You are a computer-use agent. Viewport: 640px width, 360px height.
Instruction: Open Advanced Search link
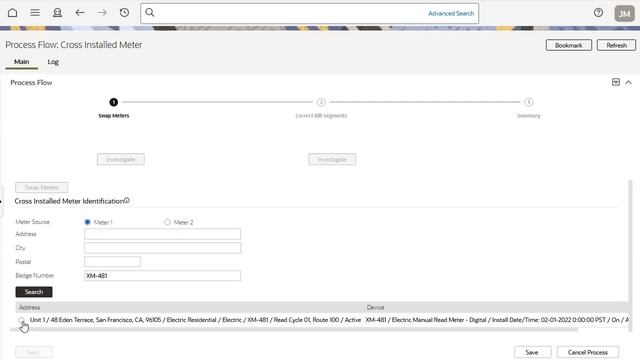tap(451, 13)
